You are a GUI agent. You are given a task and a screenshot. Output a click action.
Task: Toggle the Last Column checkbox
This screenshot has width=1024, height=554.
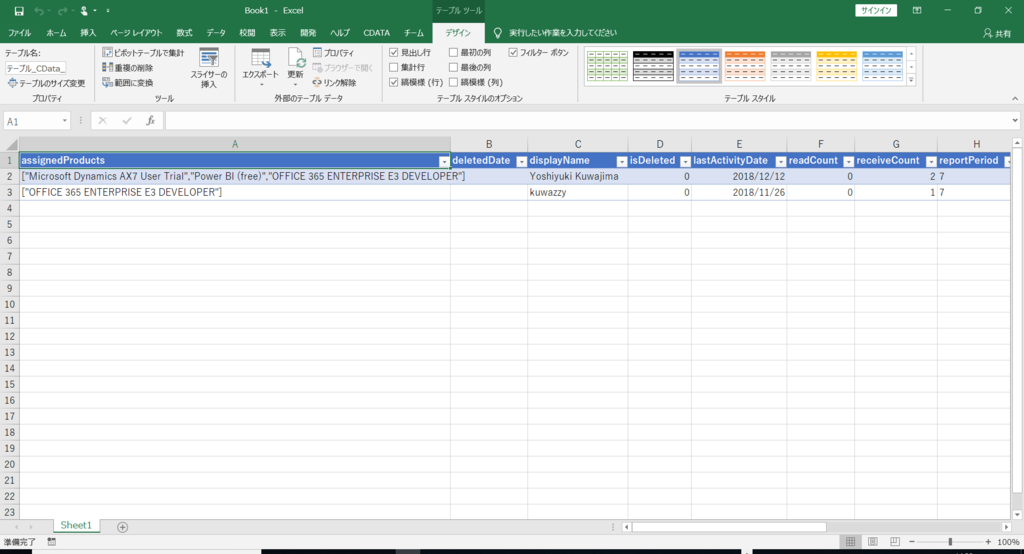[x=453, y=67]
